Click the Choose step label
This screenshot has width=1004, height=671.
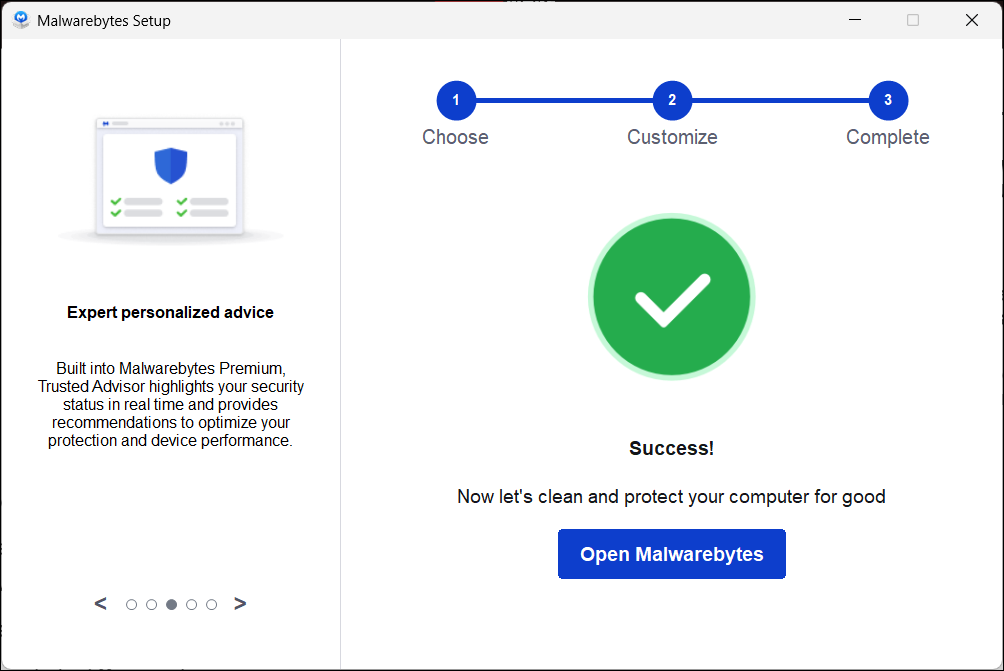[455, 137]
